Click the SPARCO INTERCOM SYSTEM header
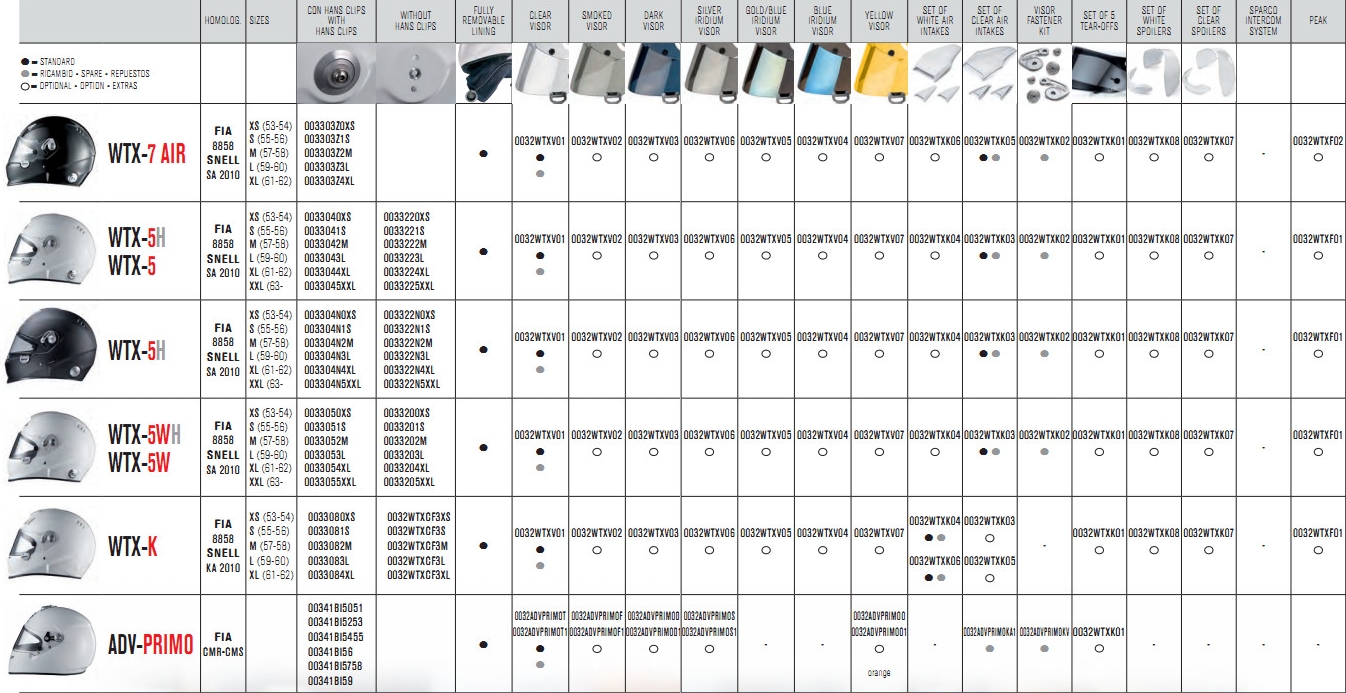 [1263, 20]
